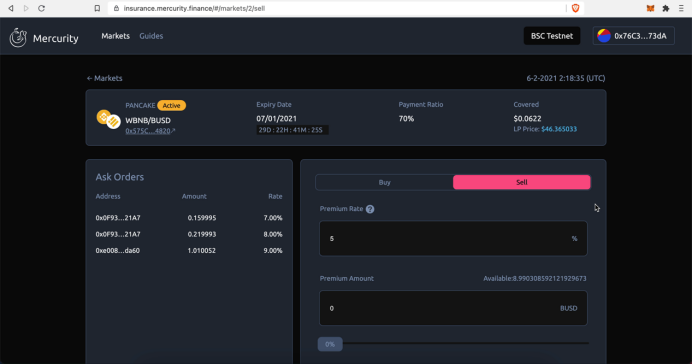The height and width of the screenshot is (364, 692).
Task: Click the BSC Testnet network button
Action: coord(552,36)
